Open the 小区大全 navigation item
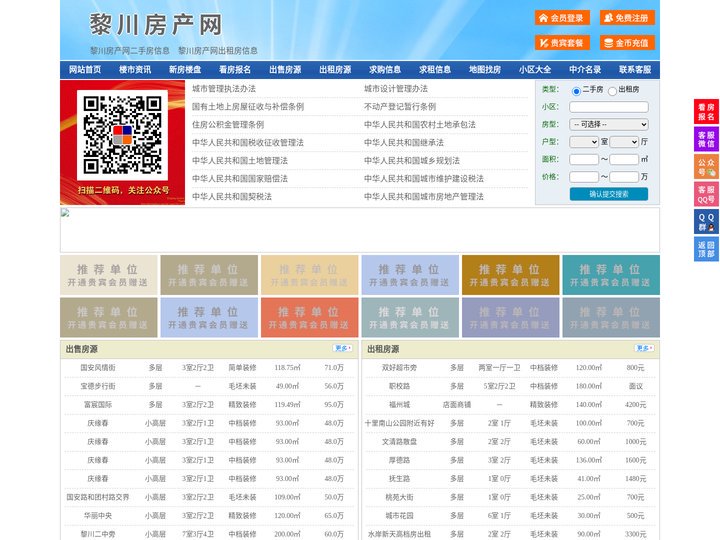The height and width of the screenshot is (540, 720). coord(535,70)
